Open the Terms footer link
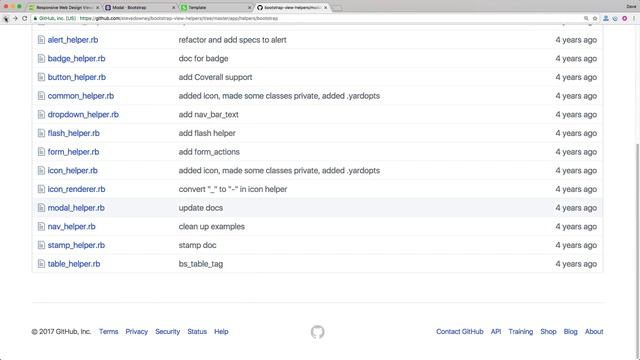The height and width of the screenshot is (360, 640). click(x=109, y=331)
